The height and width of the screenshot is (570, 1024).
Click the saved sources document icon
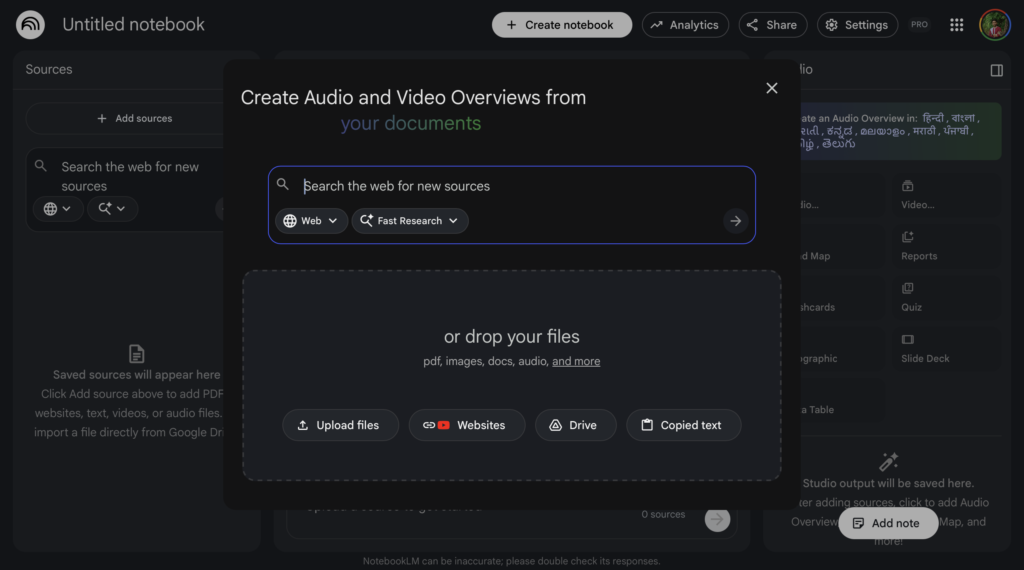coord(136,354)
